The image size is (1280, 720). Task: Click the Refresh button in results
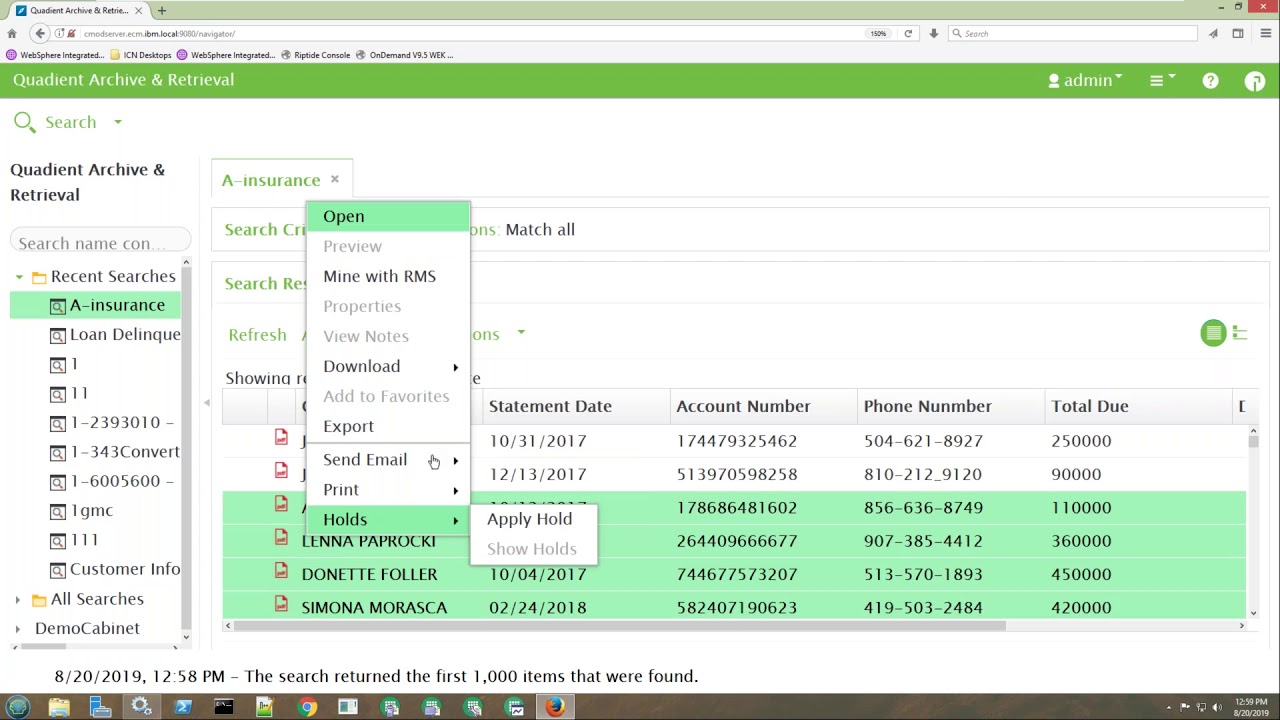click(x=257, y=335)
